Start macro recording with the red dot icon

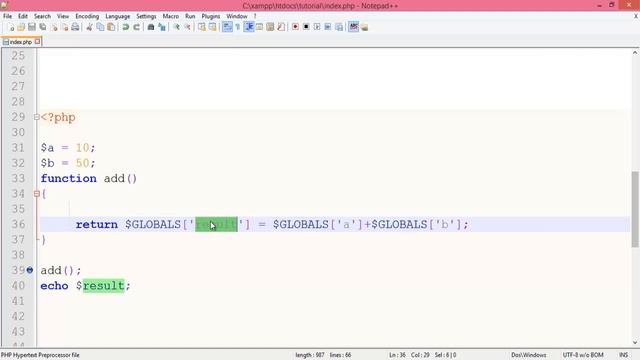pos(295,27)
